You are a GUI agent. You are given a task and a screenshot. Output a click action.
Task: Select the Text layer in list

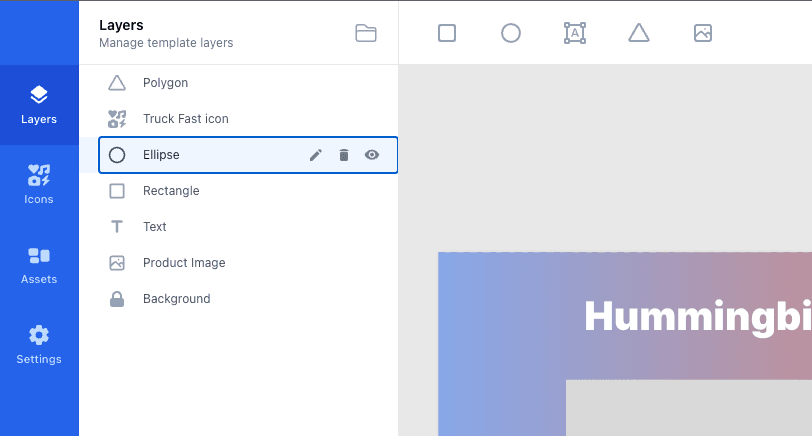point(155,227)
